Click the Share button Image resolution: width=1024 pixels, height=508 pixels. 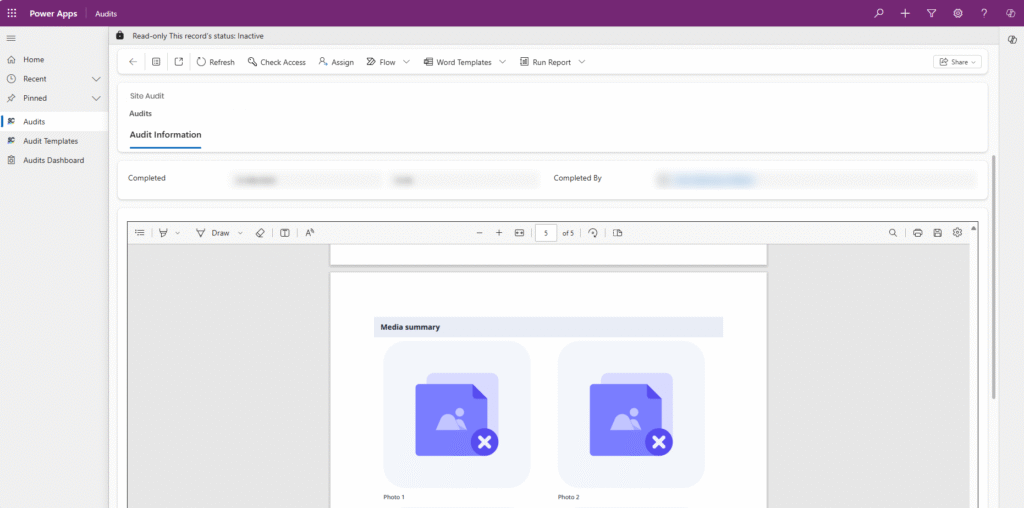pos(958,62)
